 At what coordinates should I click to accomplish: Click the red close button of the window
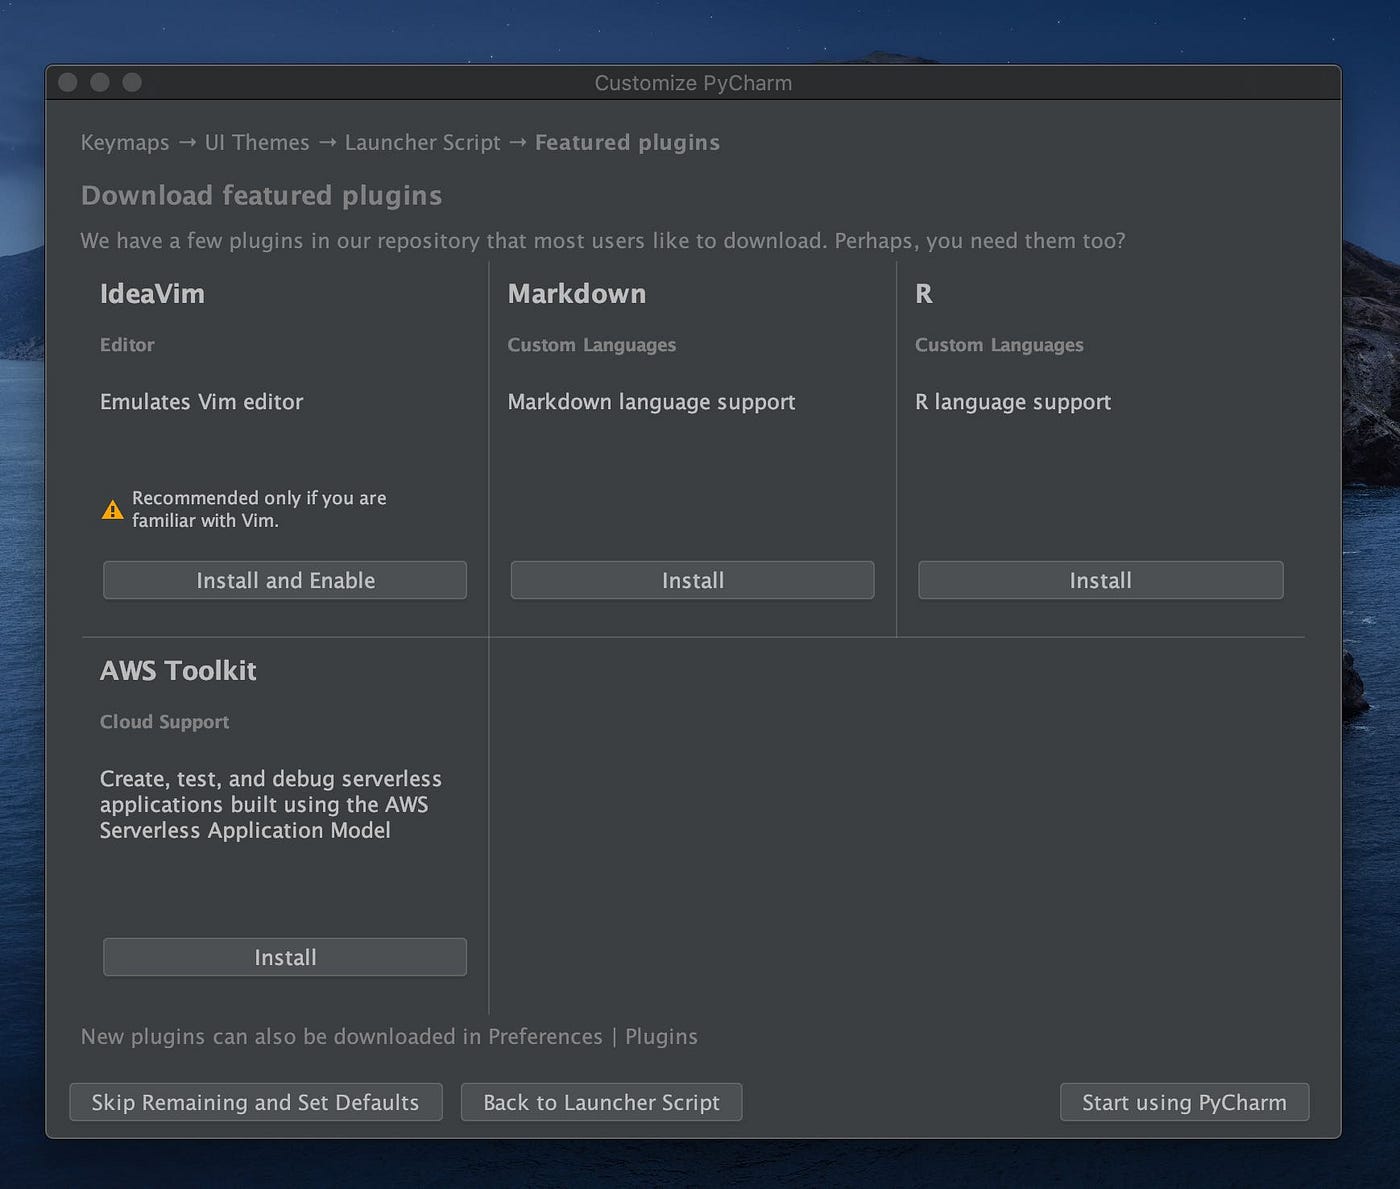tap(66, 83)
